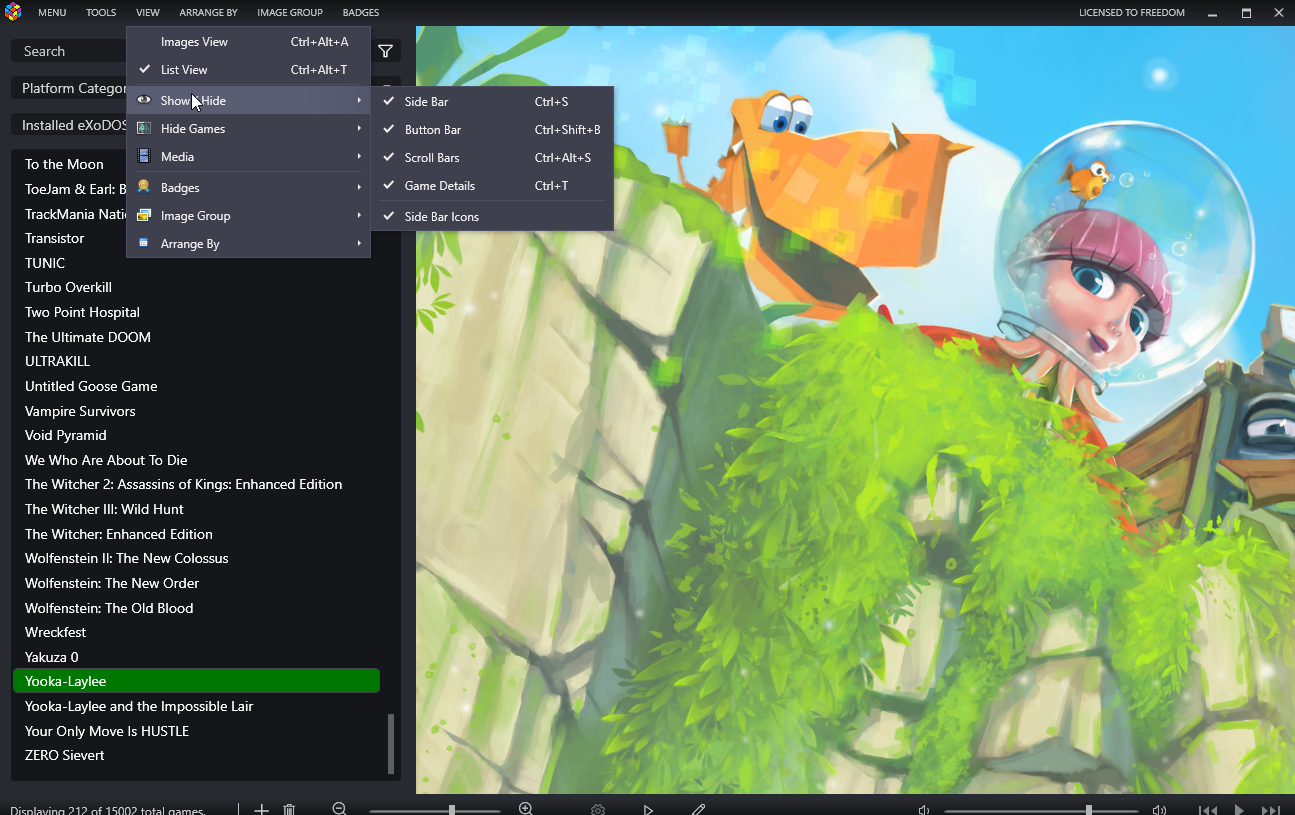Open the filter funnel icon next to Search
Screen dimensions: 1295x815
click(385, 51)
